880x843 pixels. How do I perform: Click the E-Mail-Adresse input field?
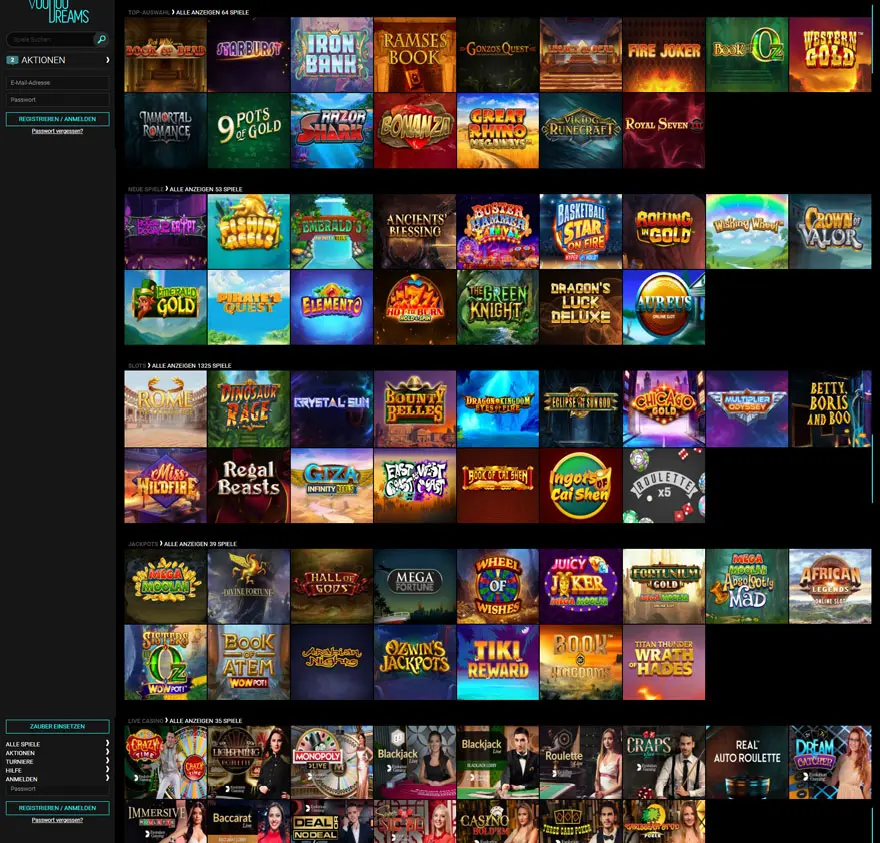tap(57, 83)
